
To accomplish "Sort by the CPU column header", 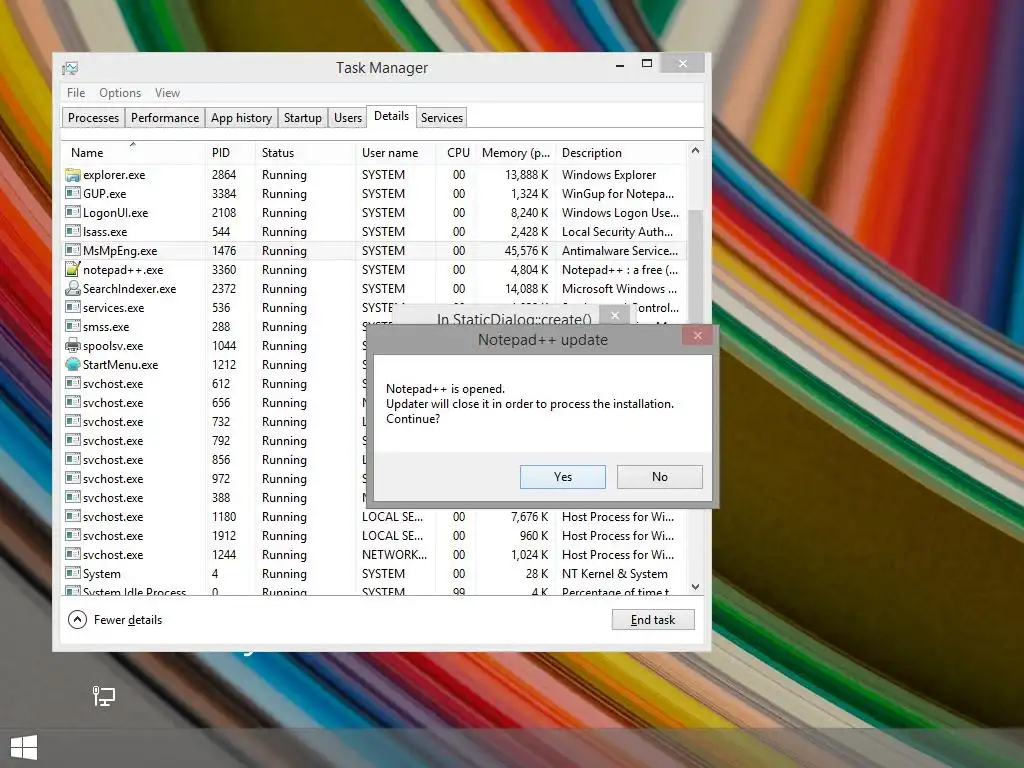I will [x=456, y=153].
